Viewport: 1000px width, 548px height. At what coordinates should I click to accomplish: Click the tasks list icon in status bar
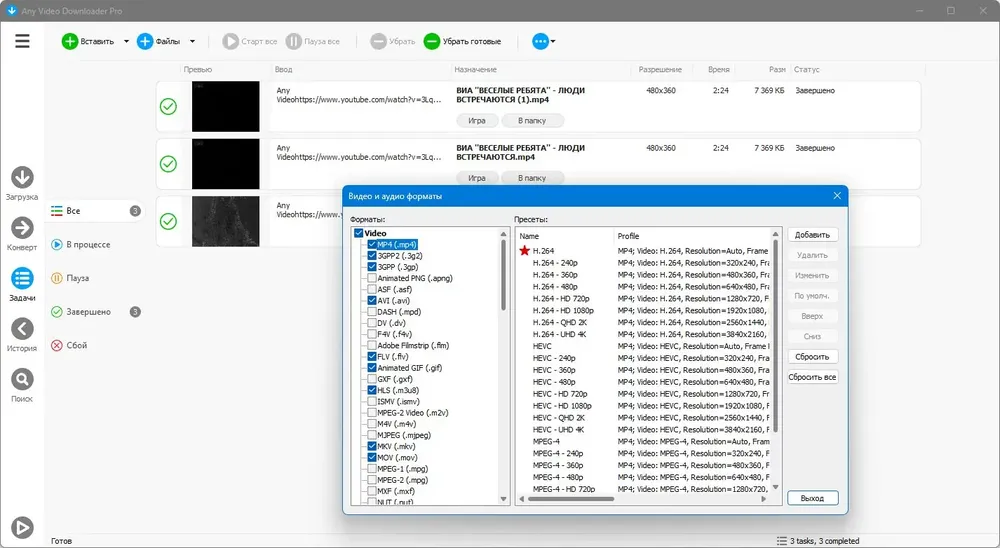781,541
